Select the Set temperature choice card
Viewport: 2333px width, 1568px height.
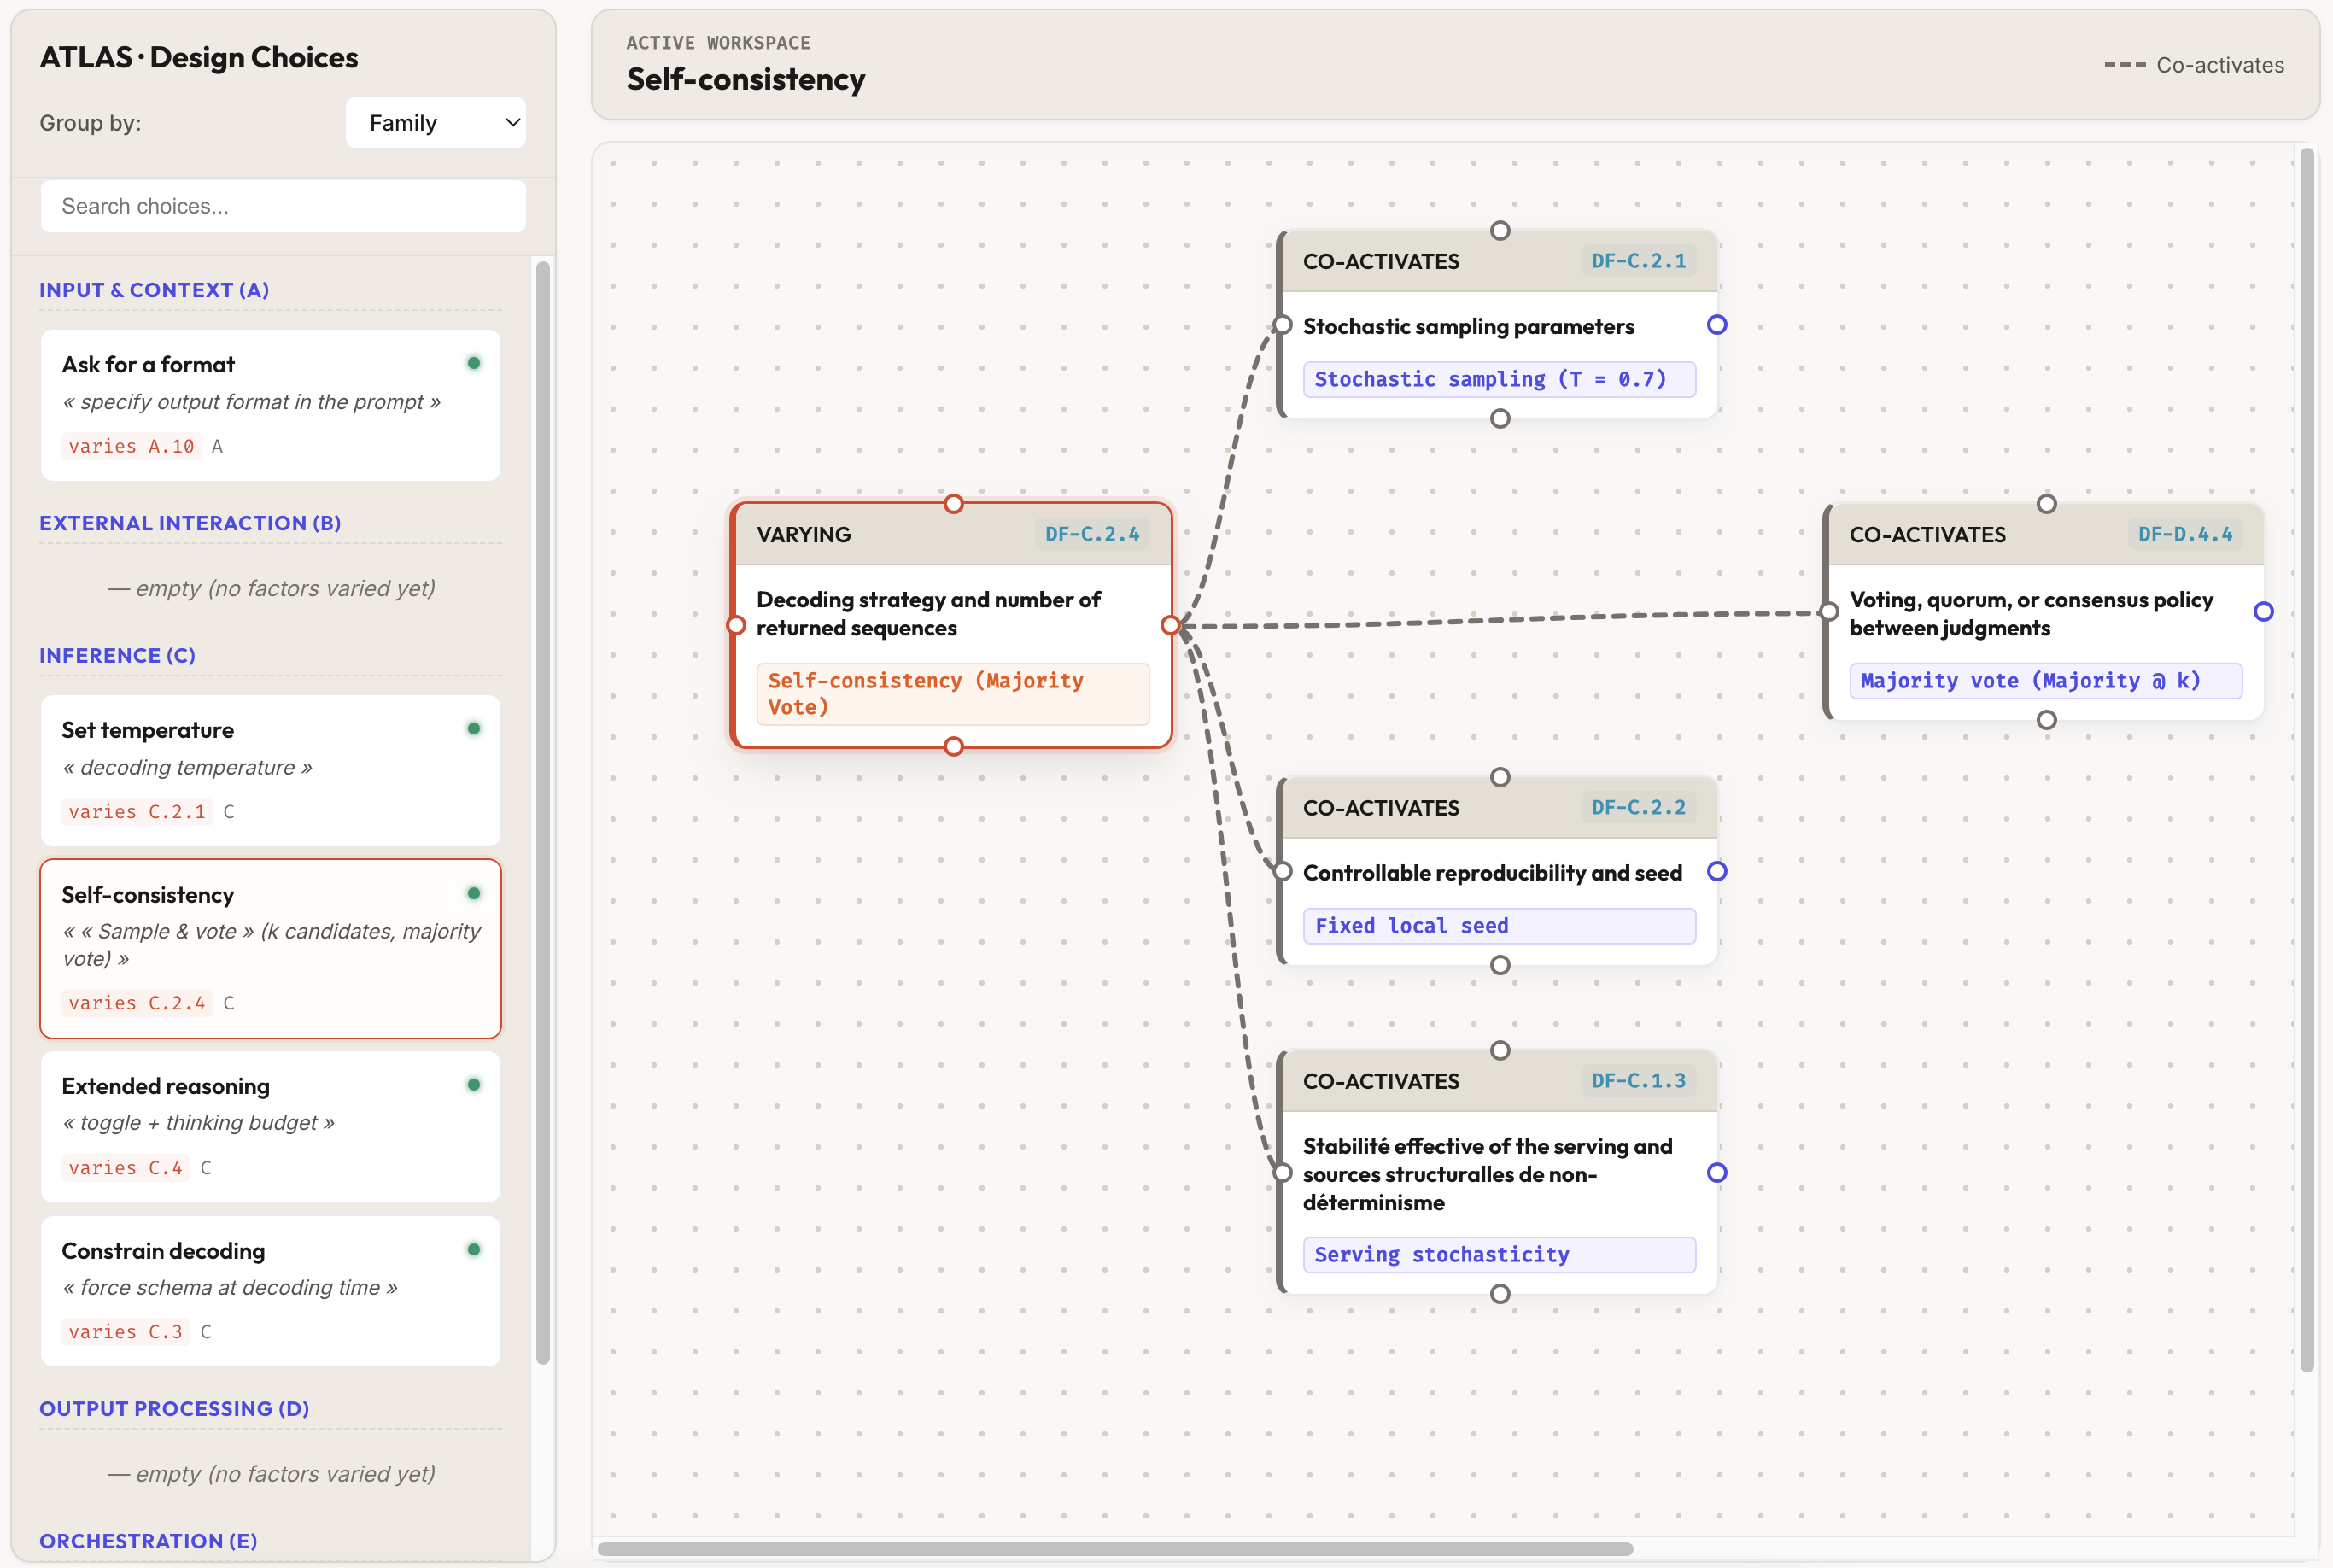point(270,770)
